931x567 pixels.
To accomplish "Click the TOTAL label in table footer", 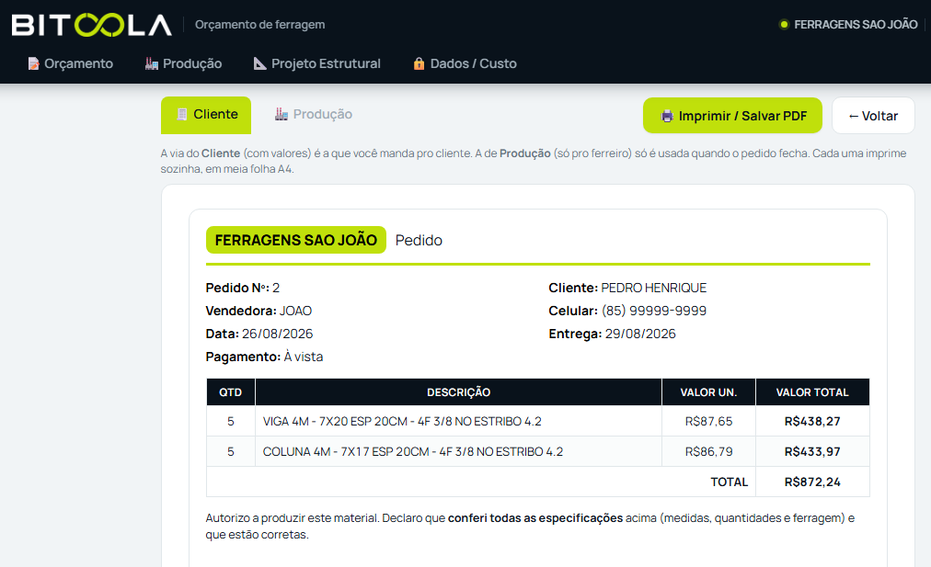I will pyautogui.click(x=729, y=482).
